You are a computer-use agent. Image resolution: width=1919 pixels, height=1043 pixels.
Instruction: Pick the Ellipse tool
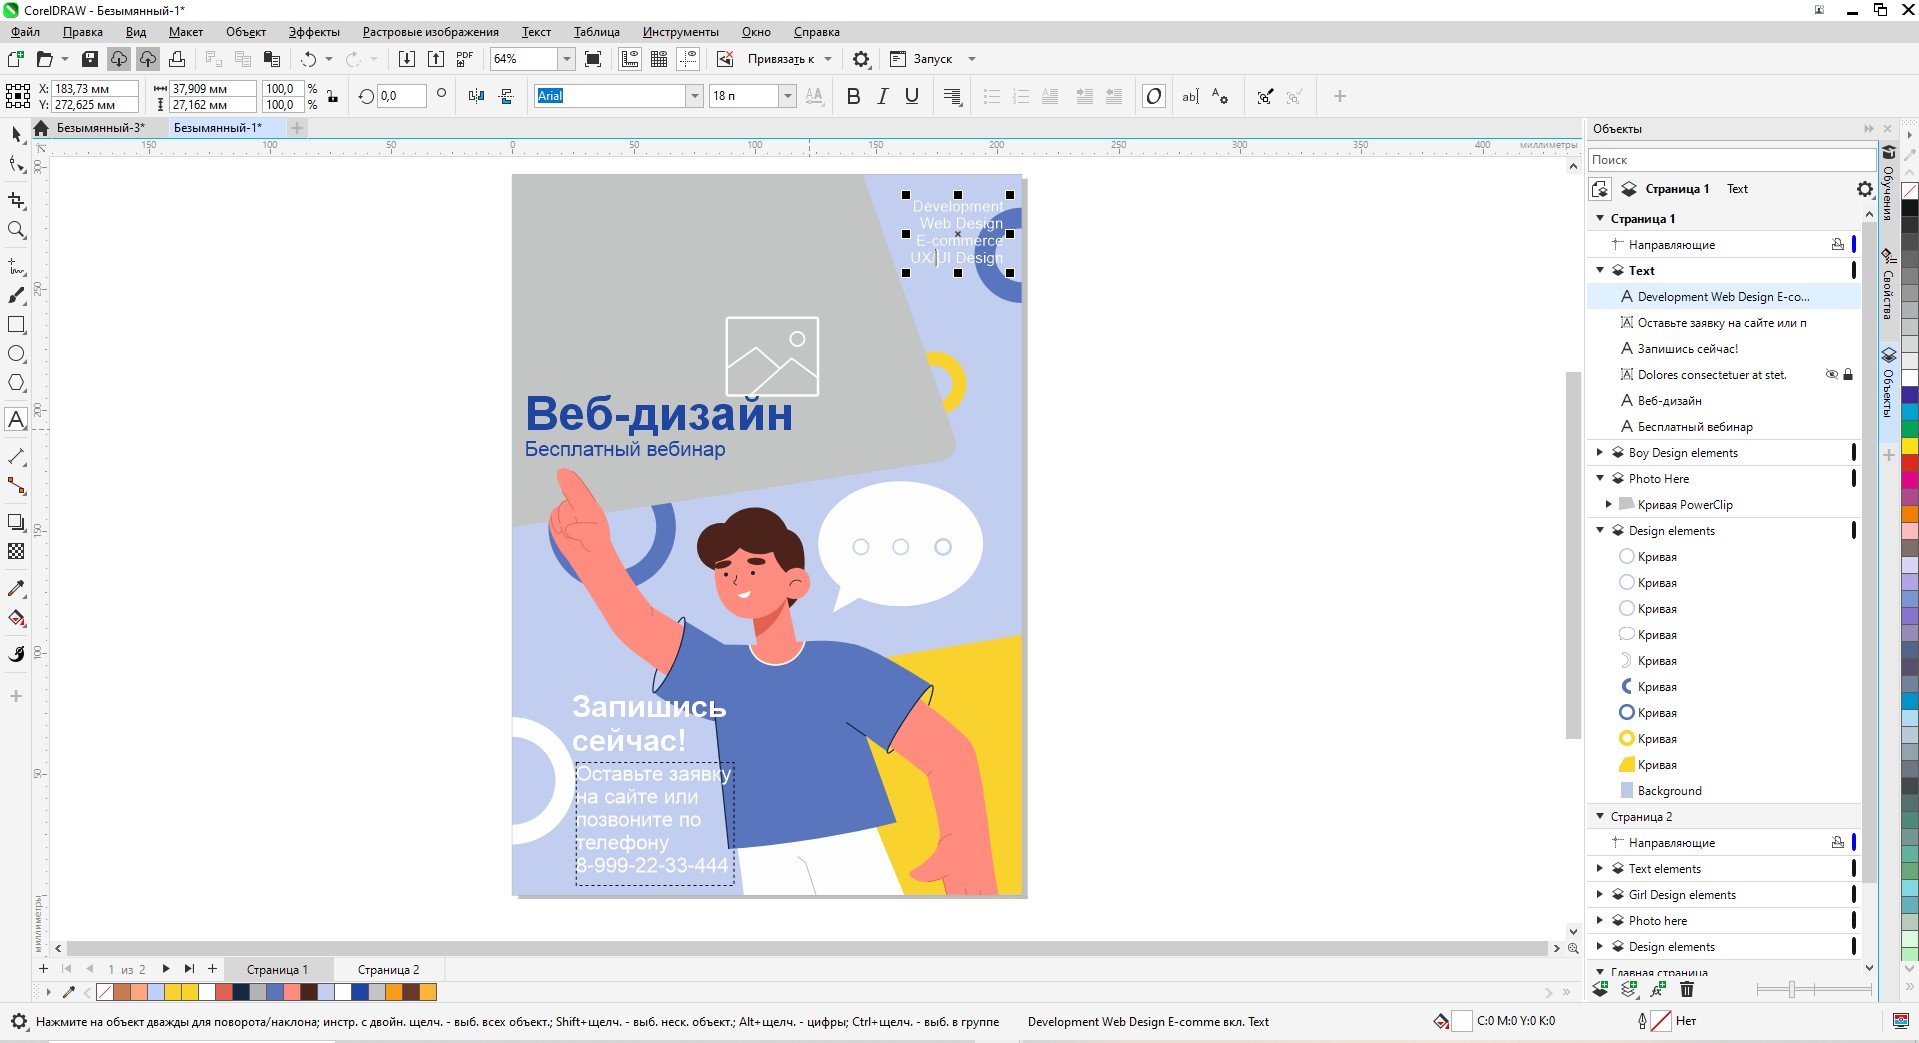coord(16,354)
